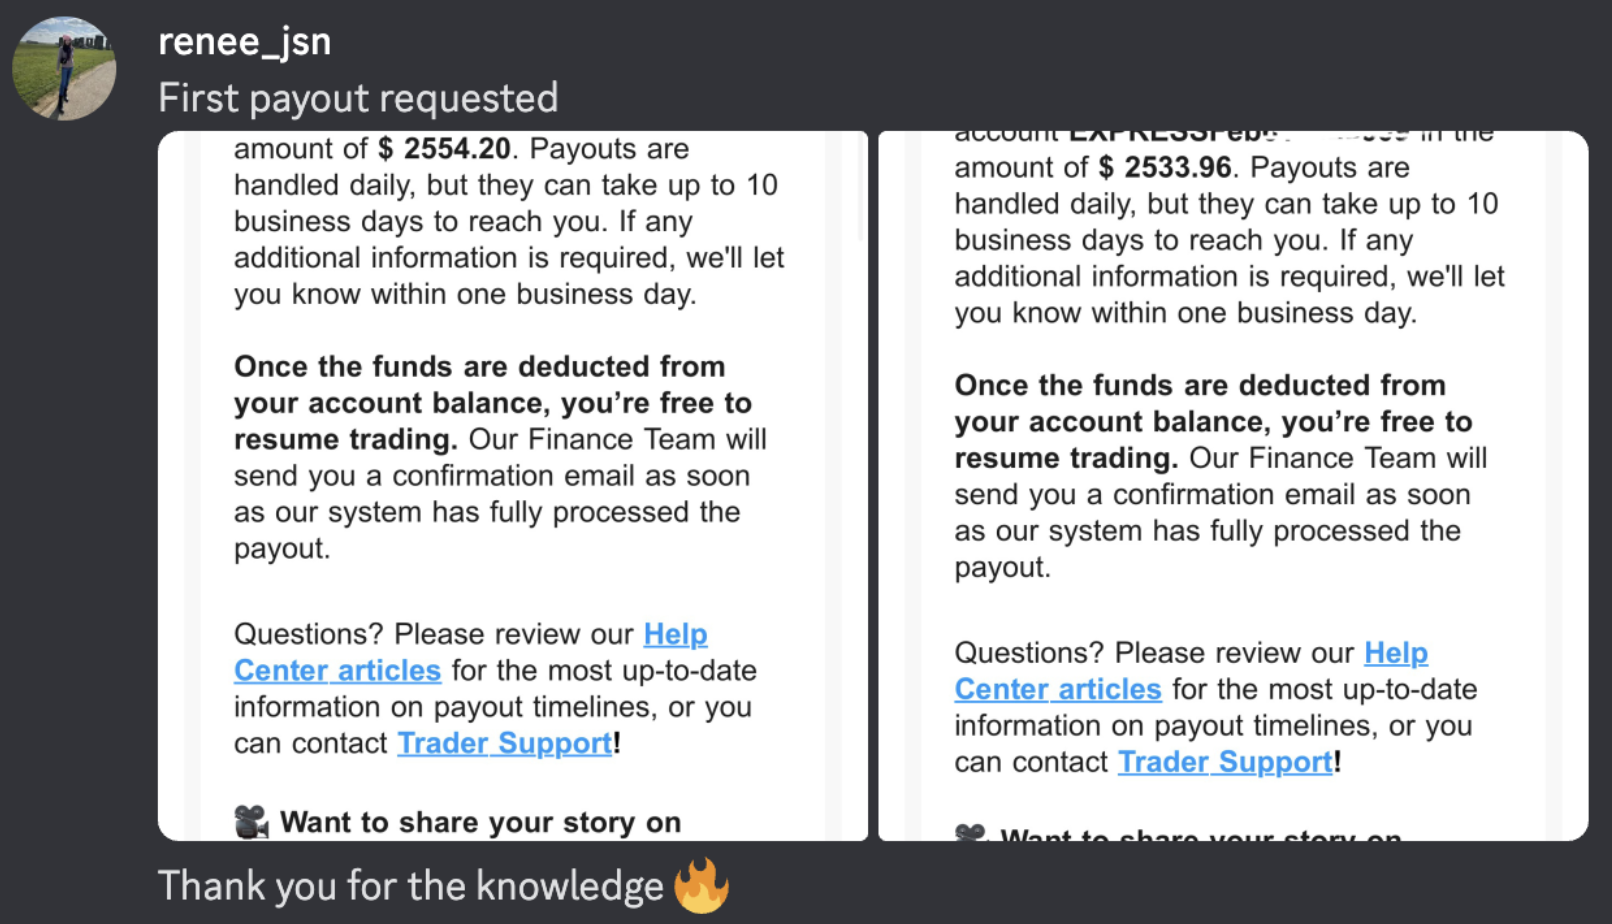Click the partially hidden camera emoji in the right email
1612x924 pixels.
970,832
